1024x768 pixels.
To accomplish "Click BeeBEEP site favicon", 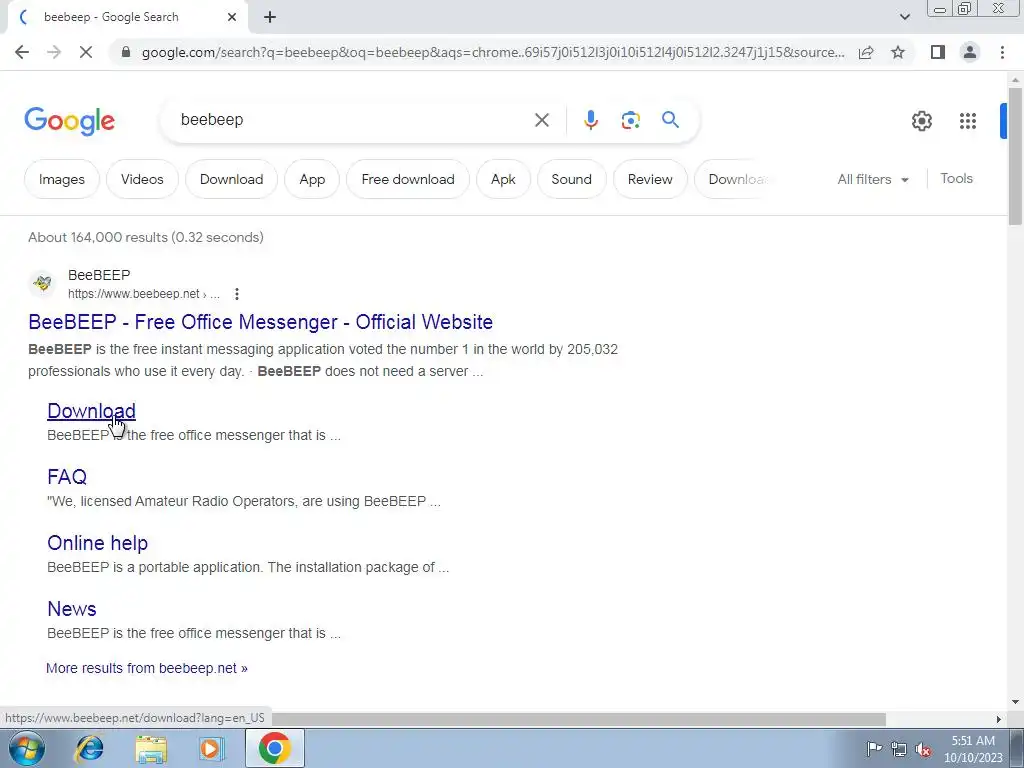I will point(42,283).
